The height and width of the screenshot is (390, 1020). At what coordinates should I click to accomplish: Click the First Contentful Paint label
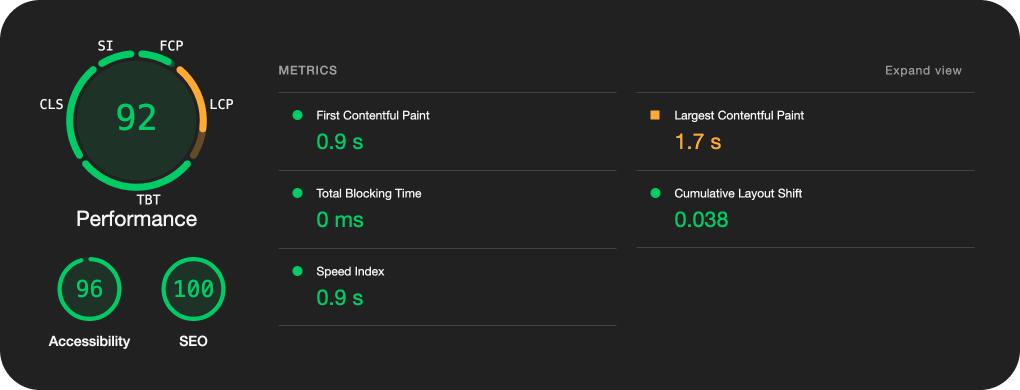click(373, 116)
